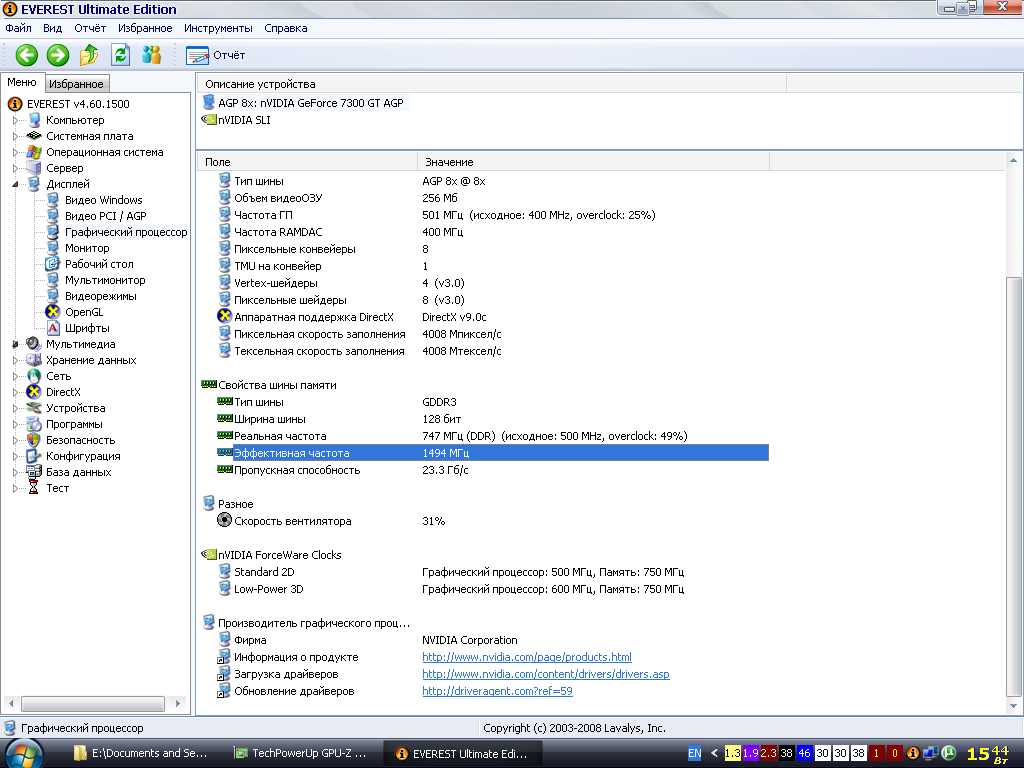Select the База данных tree item
Image resolution: width=1024 pixels, height=768 pixels.
click(x=78, y=472)
